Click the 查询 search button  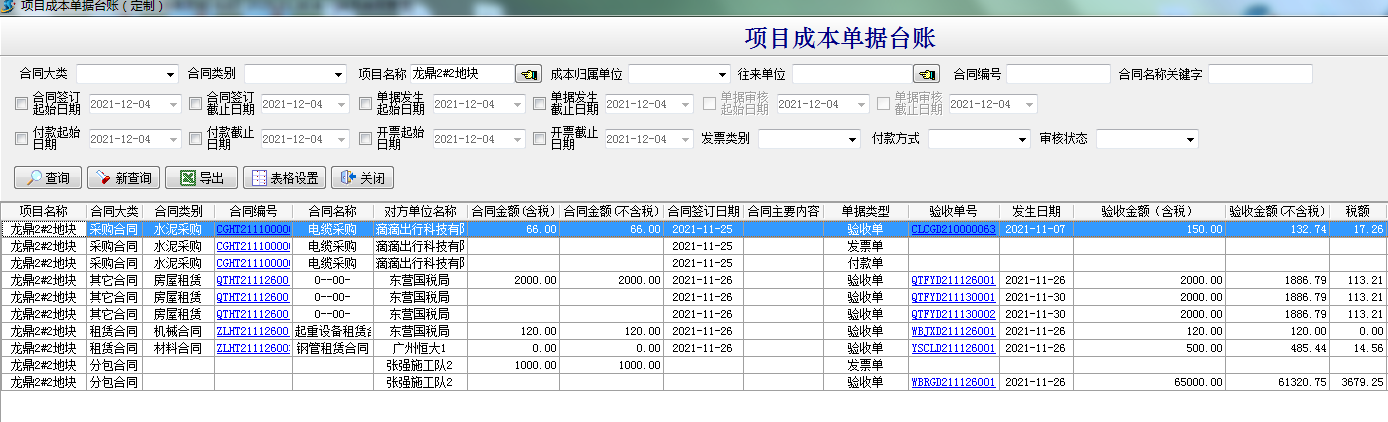pos(48,178)
